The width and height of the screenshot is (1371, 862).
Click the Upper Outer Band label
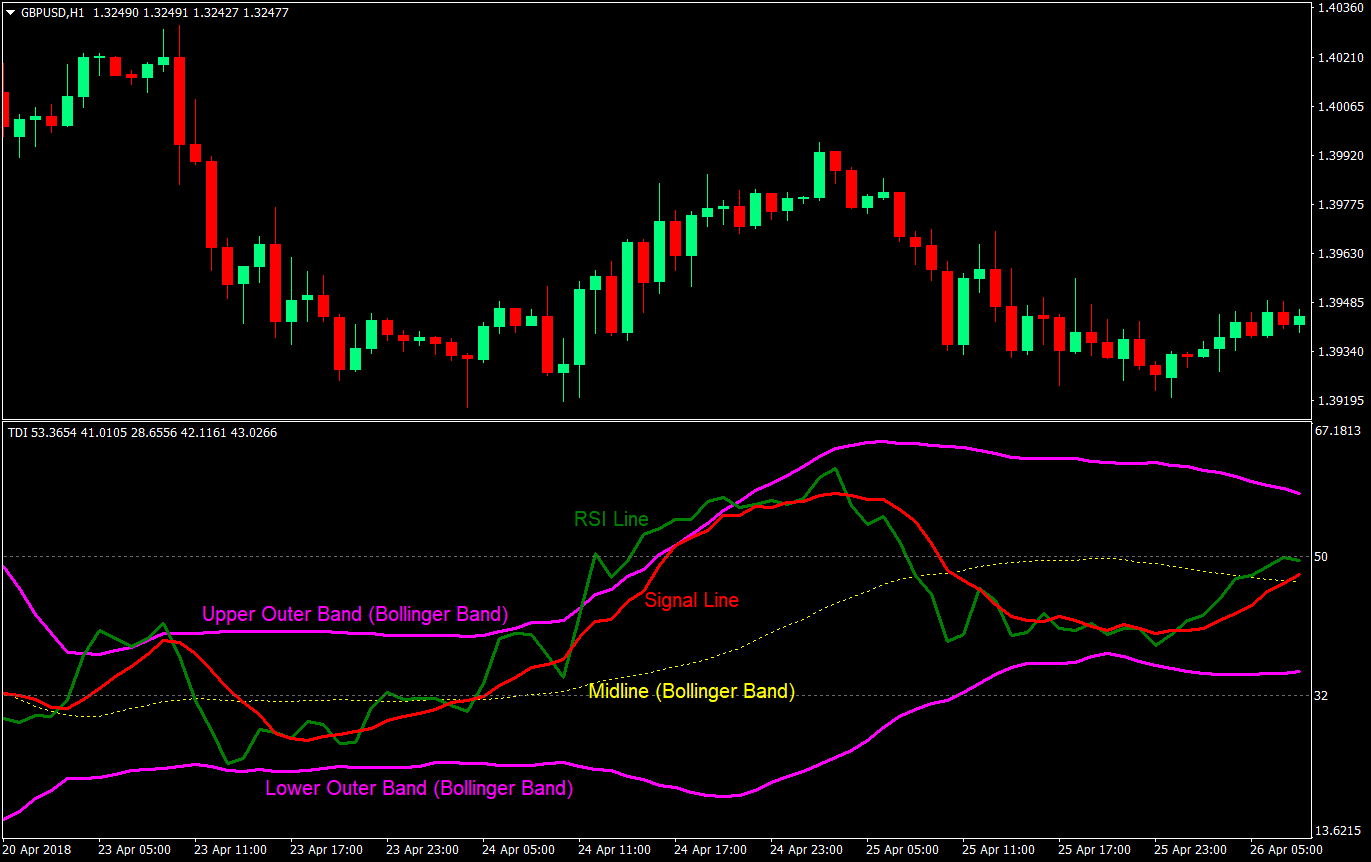355,614
